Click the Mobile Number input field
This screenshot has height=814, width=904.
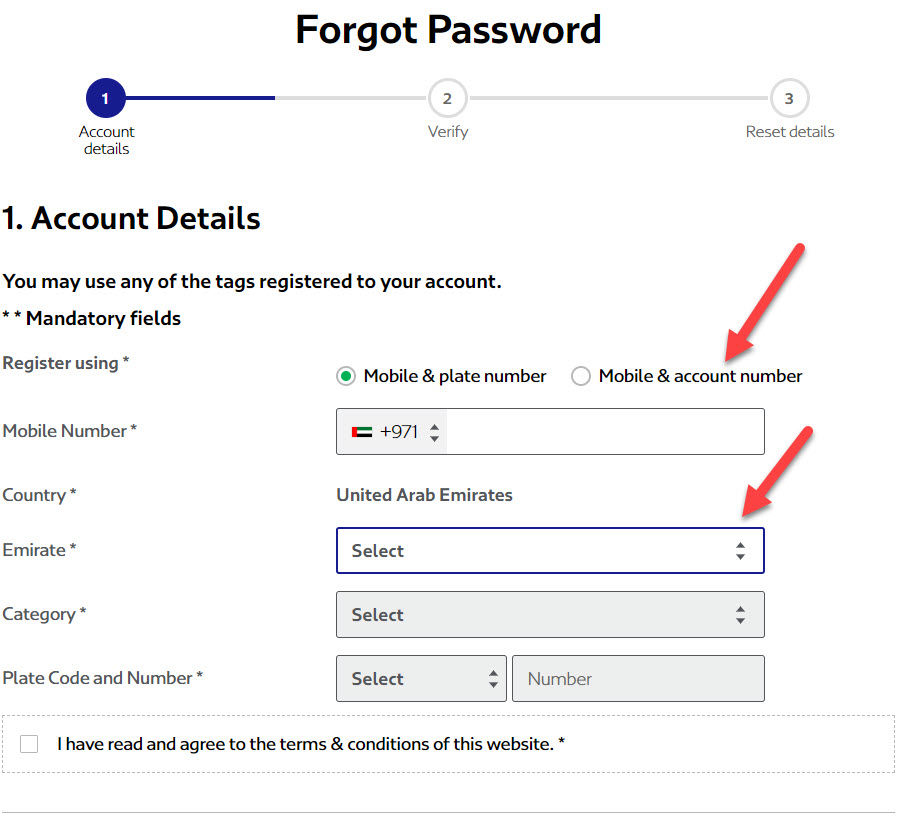[x=604, y=432]
